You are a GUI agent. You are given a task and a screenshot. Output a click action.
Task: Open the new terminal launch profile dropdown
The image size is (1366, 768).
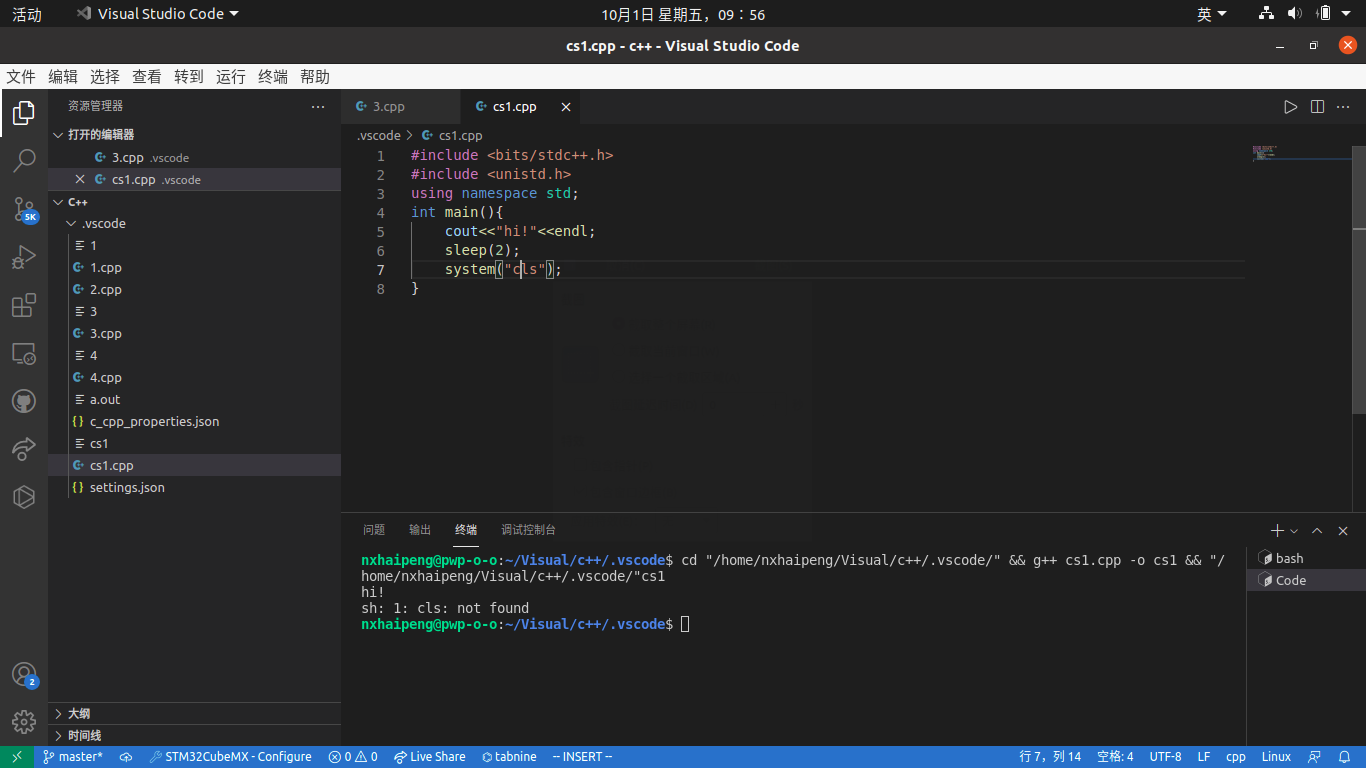tap(1294, 531)
